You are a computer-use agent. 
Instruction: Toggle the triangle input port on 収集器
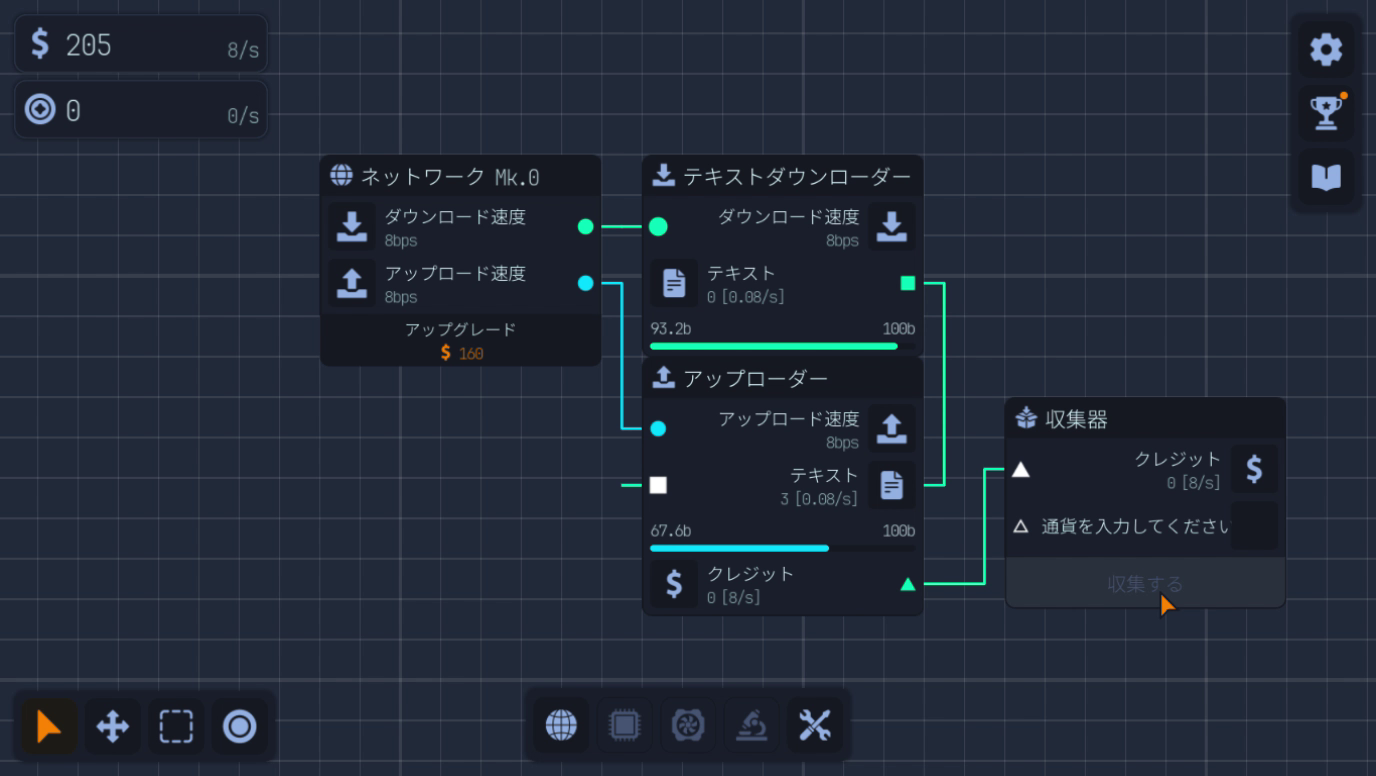(1022, 470)
